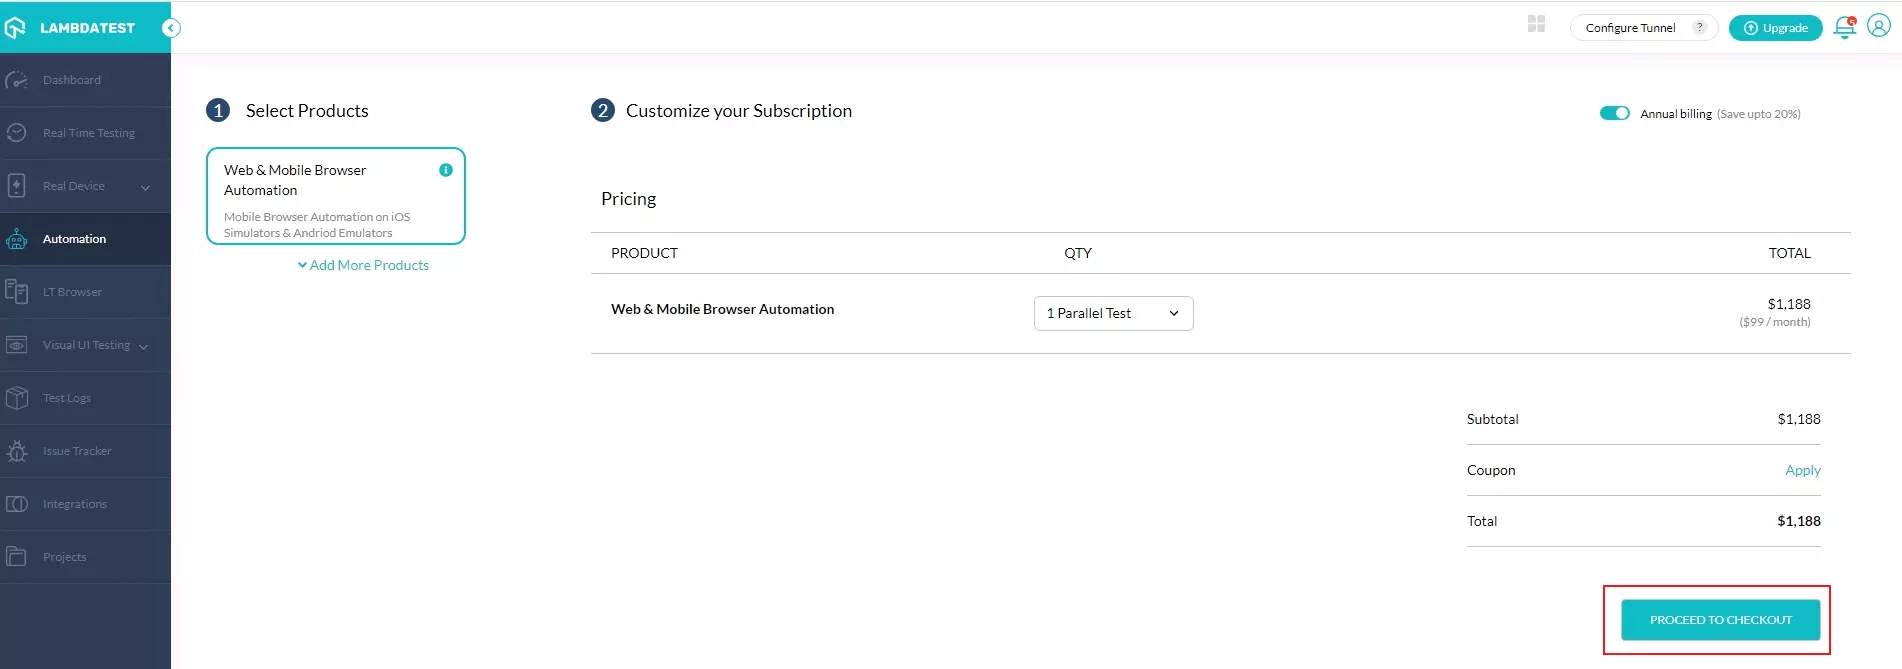Click the Customize your Subscription heading

tap(738, 111)
